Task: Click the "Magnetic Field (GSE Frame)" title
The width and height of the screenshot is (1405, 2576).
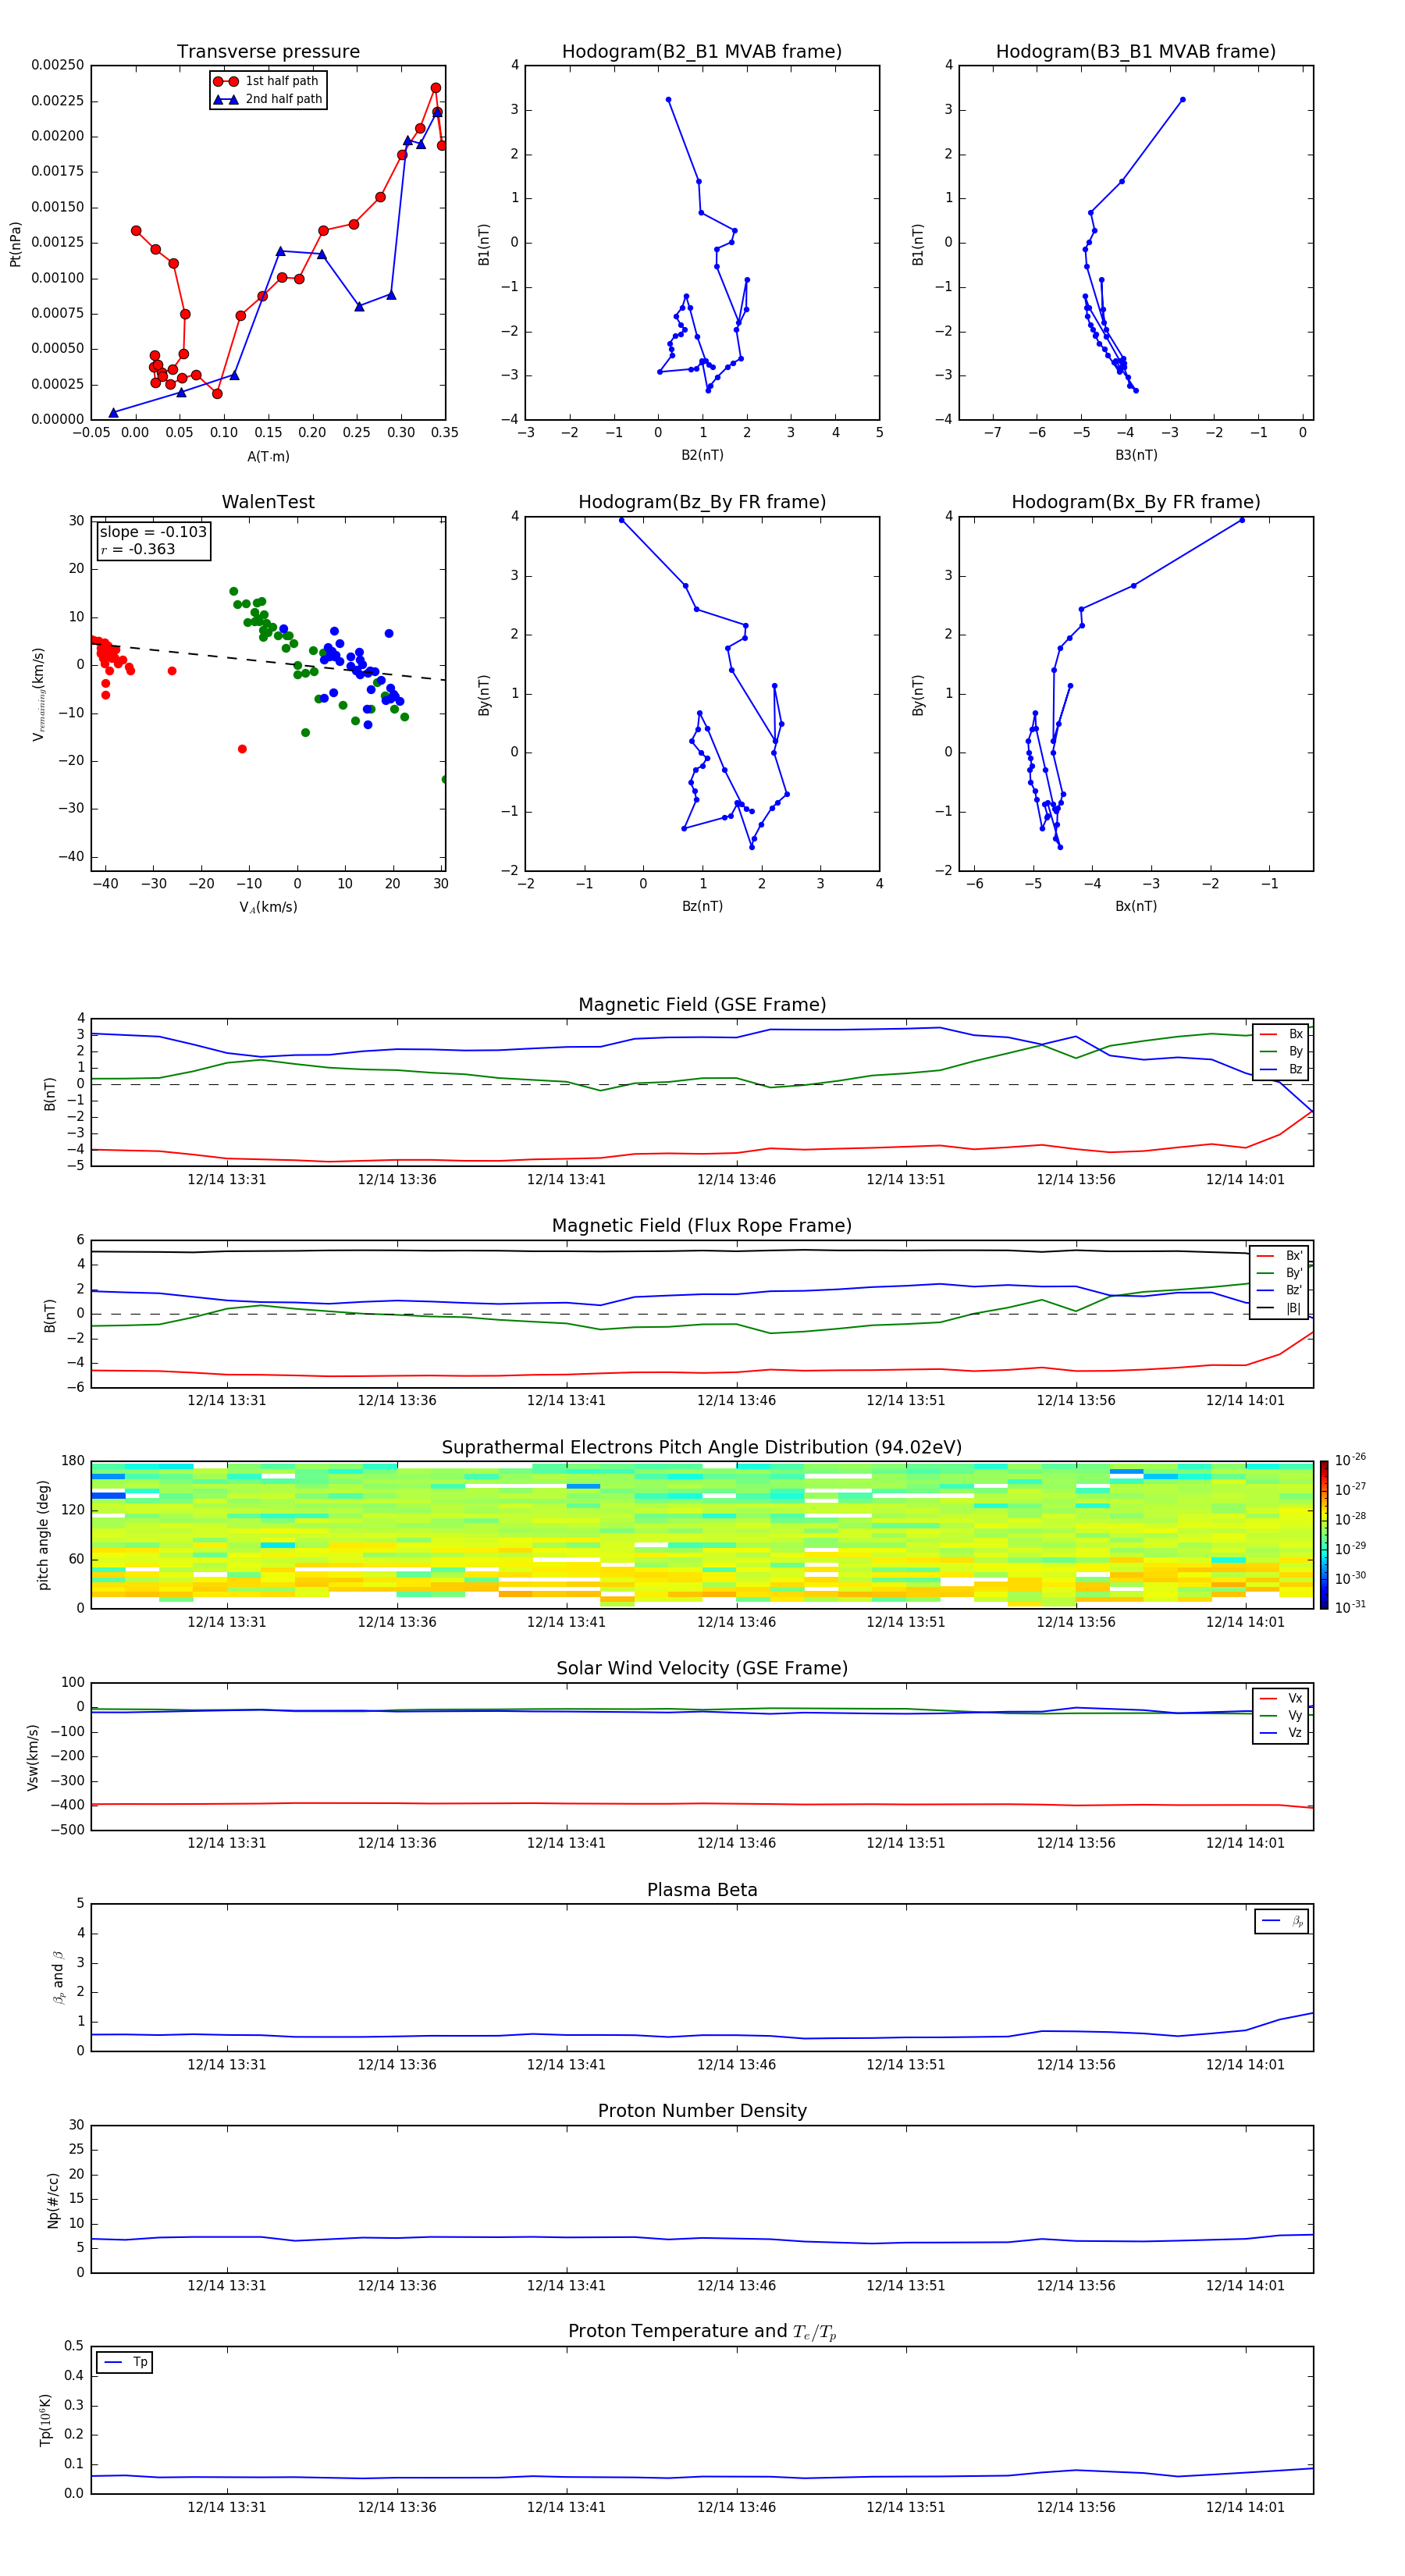Action: 702,1005
